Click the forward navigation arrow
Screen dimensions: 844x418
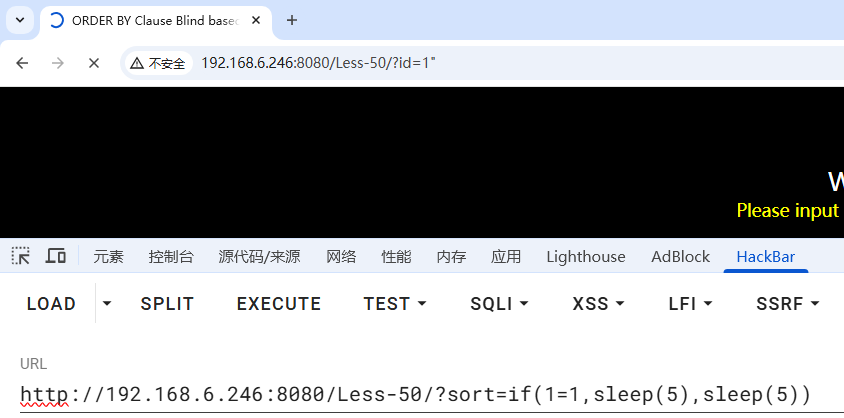click(x=58, y=63)
